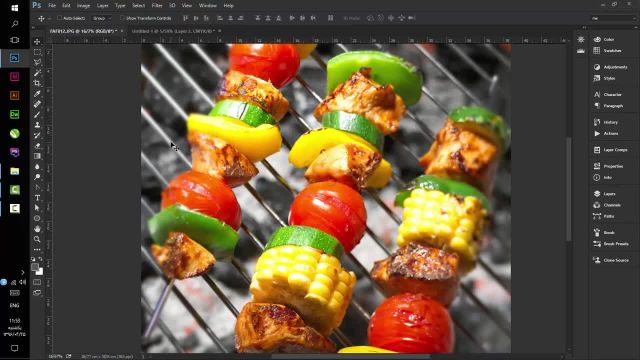Select the Gradient tool
Image resolution: width=640 pixels, height=360 pixels.
[37, 156]
